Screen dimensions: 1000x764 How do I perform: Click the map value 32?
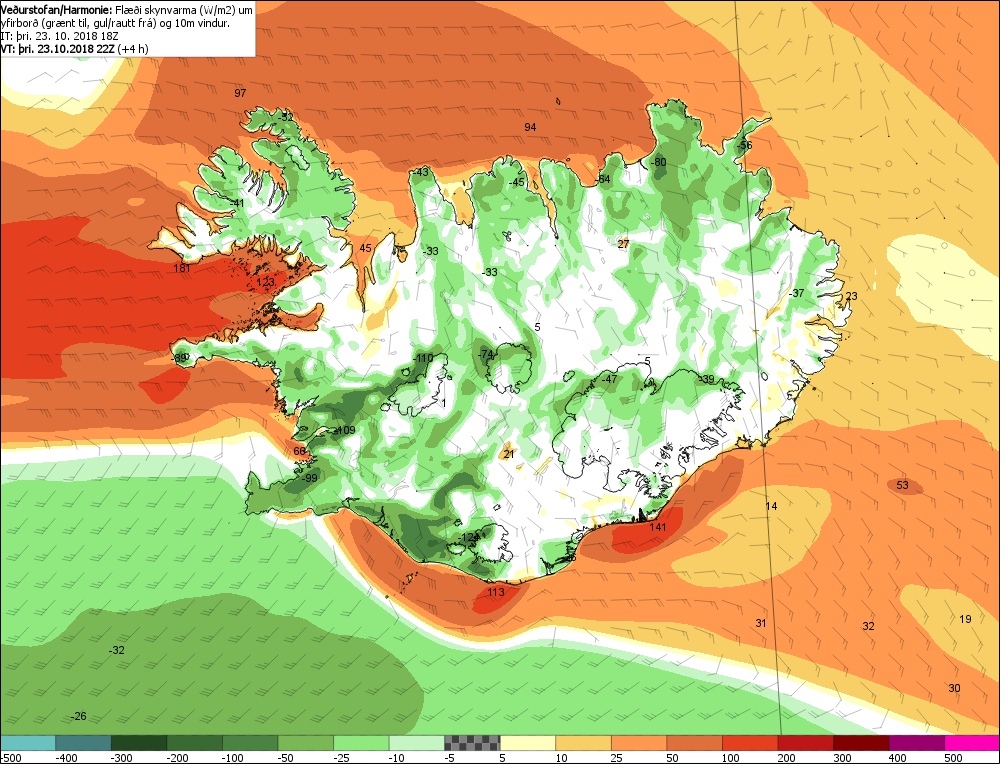(x=868, y=626)
